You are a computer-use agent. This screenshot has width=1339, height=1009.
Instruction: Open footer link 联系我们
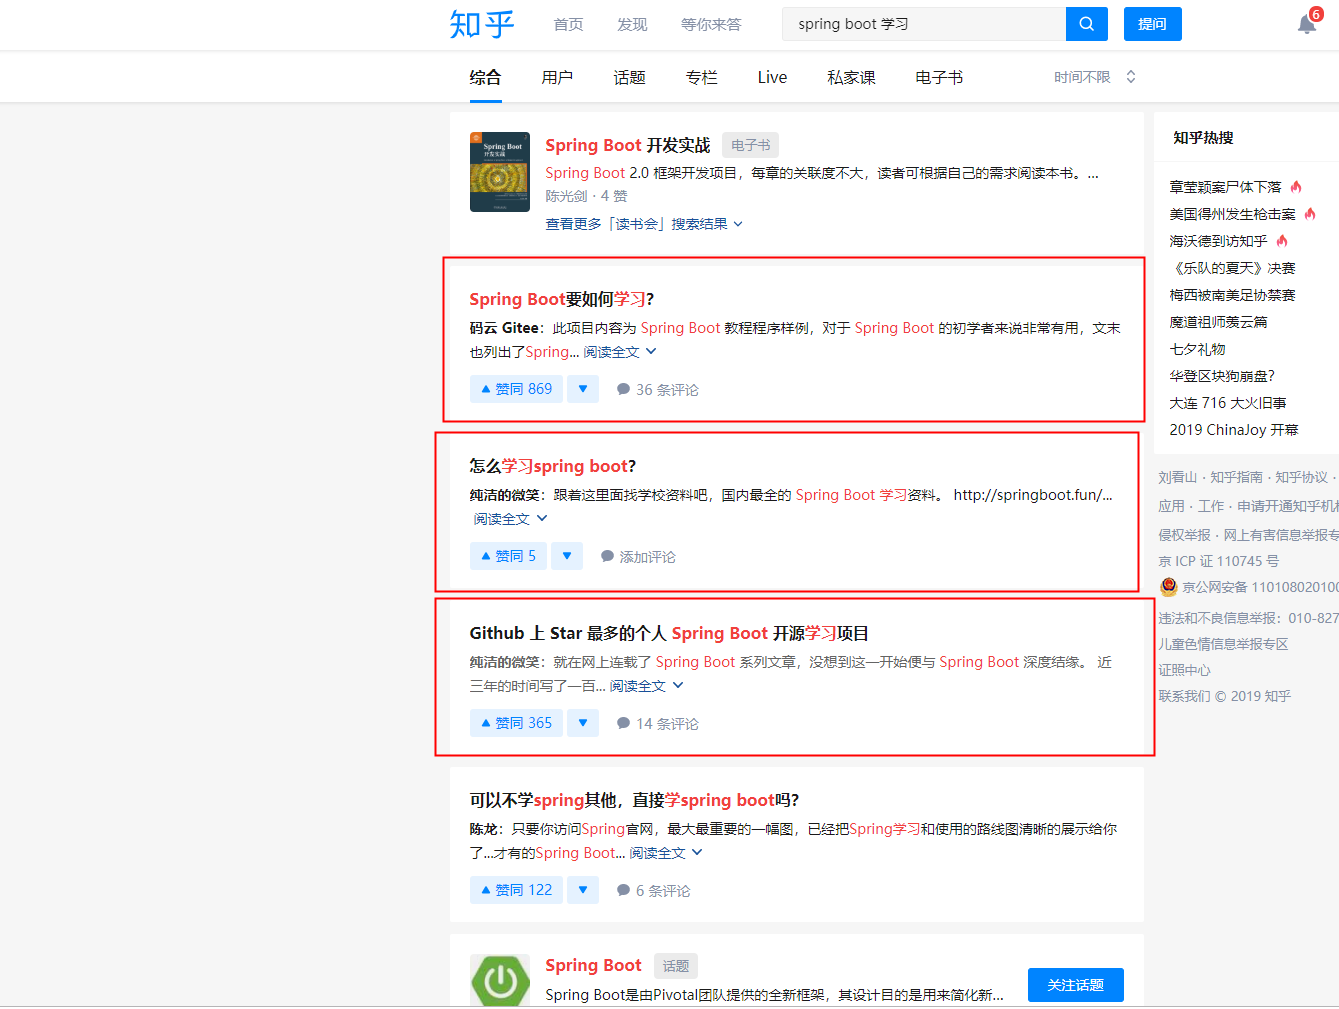click(1184, 696)
